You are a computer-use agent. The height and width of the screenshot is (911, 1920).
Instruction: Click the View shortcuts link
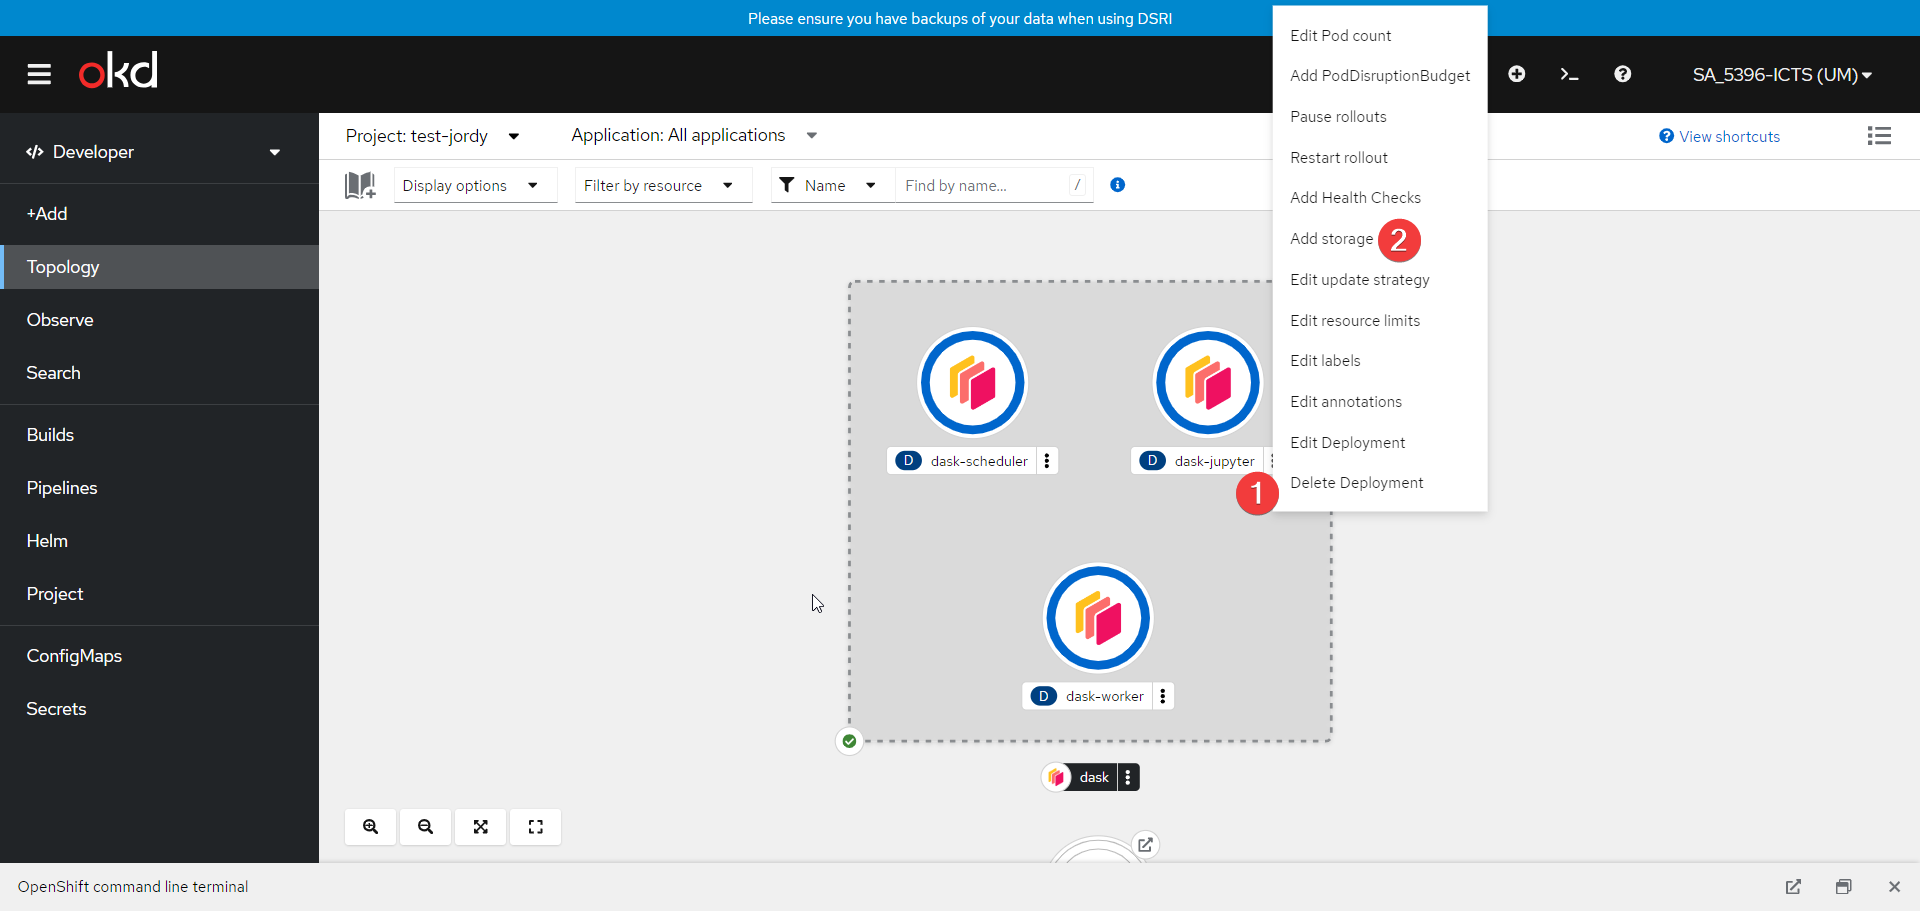[x=1720, y=137]
